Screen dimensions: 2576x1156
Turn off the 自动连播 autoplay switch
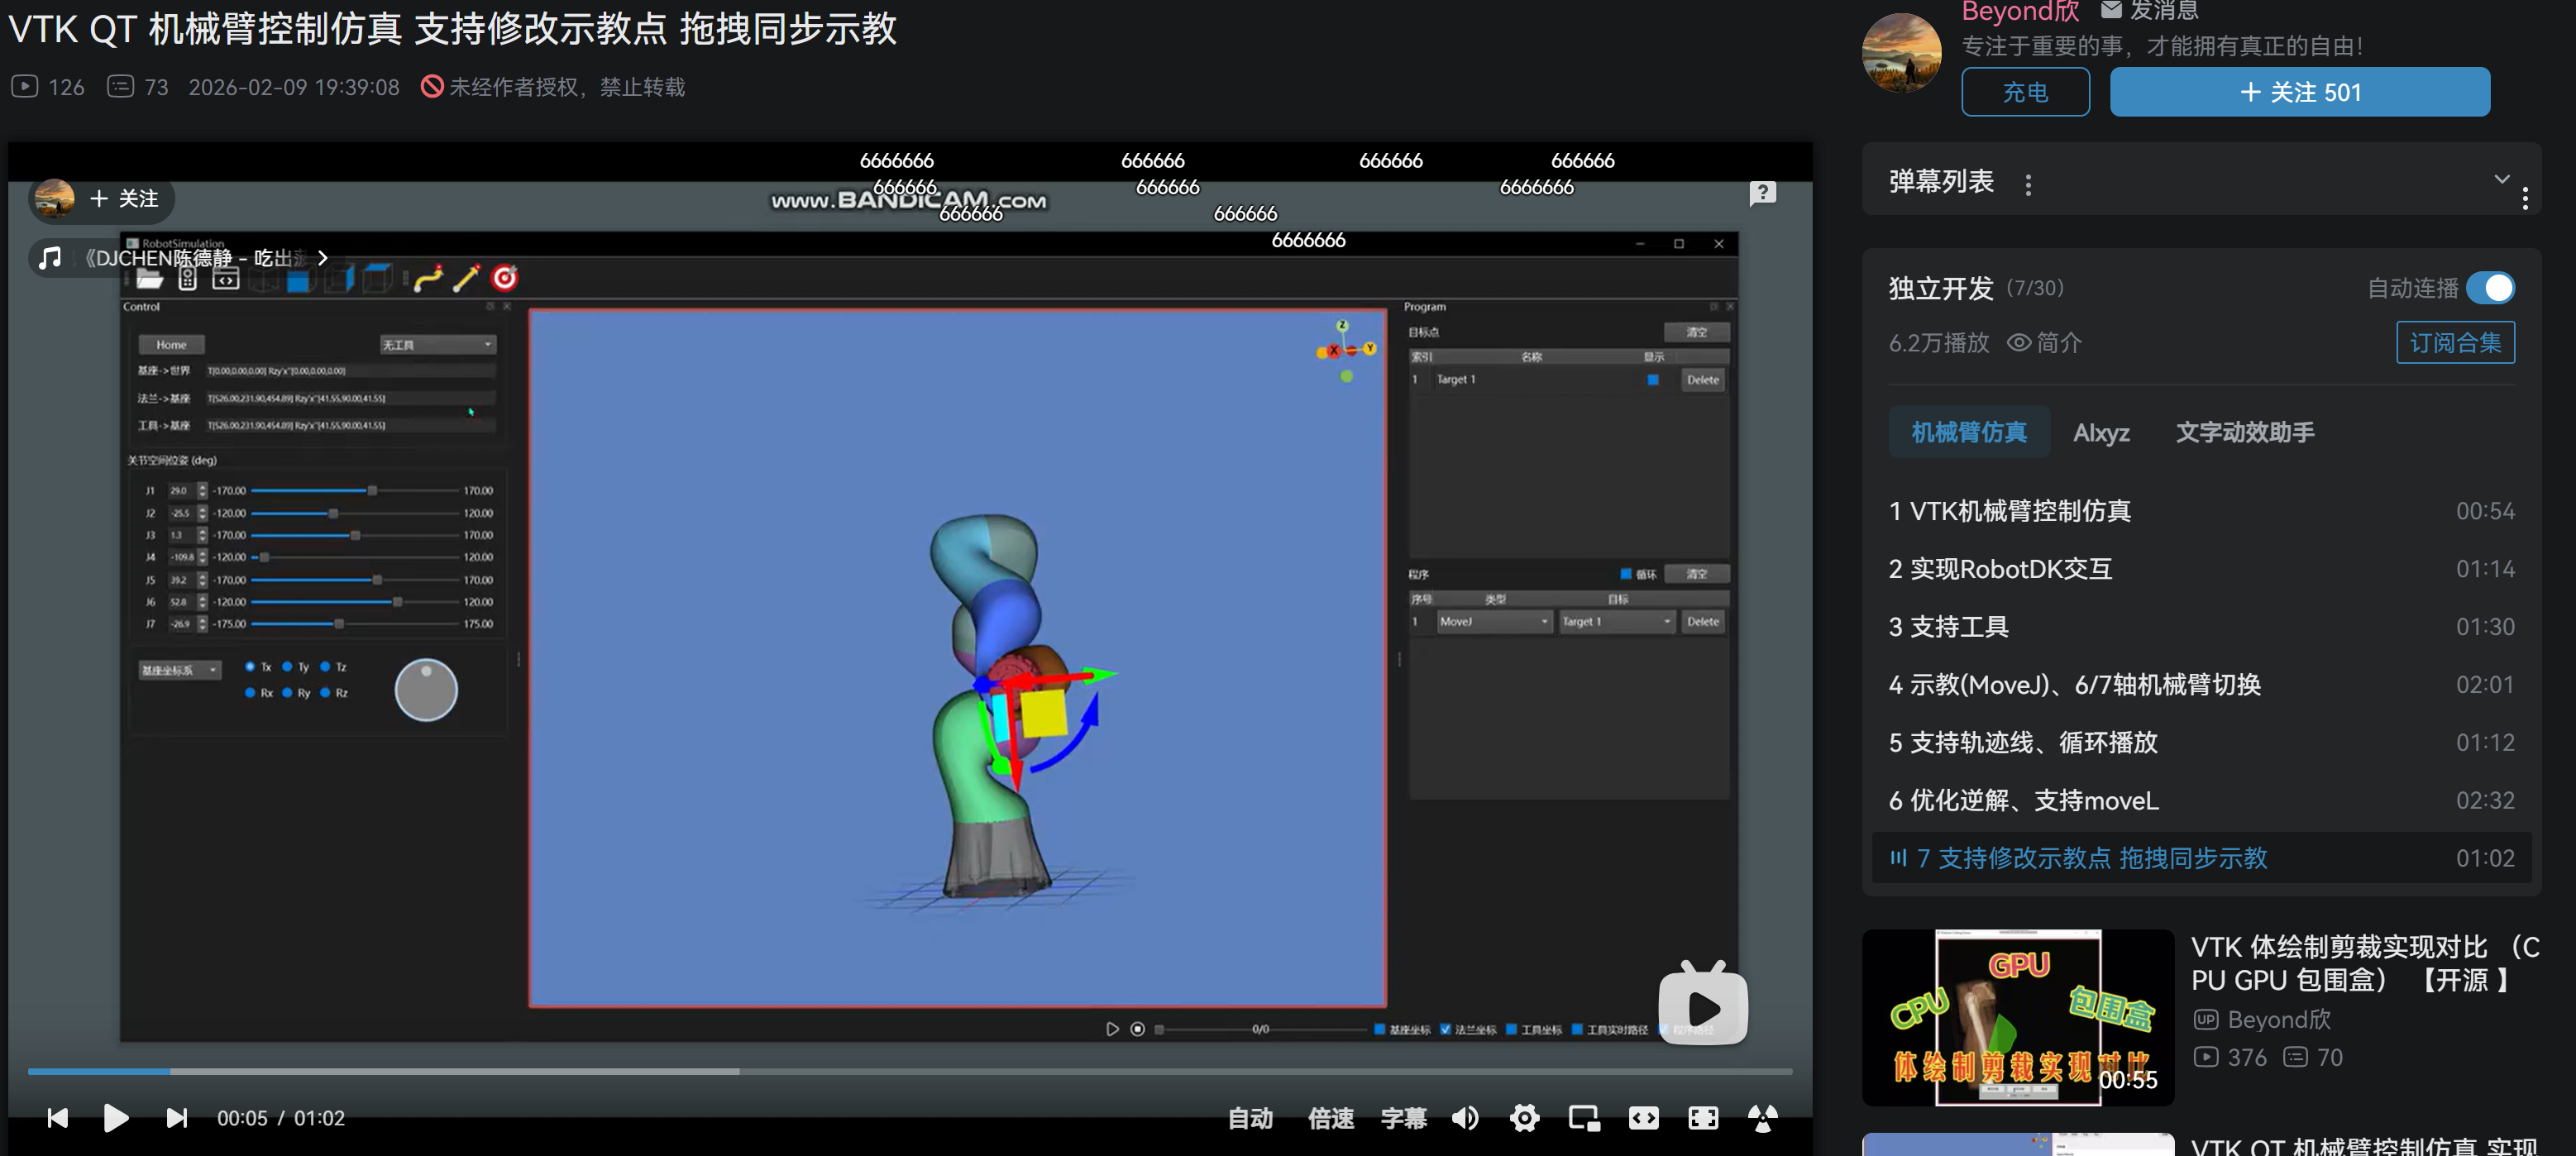pos(2489,288)
